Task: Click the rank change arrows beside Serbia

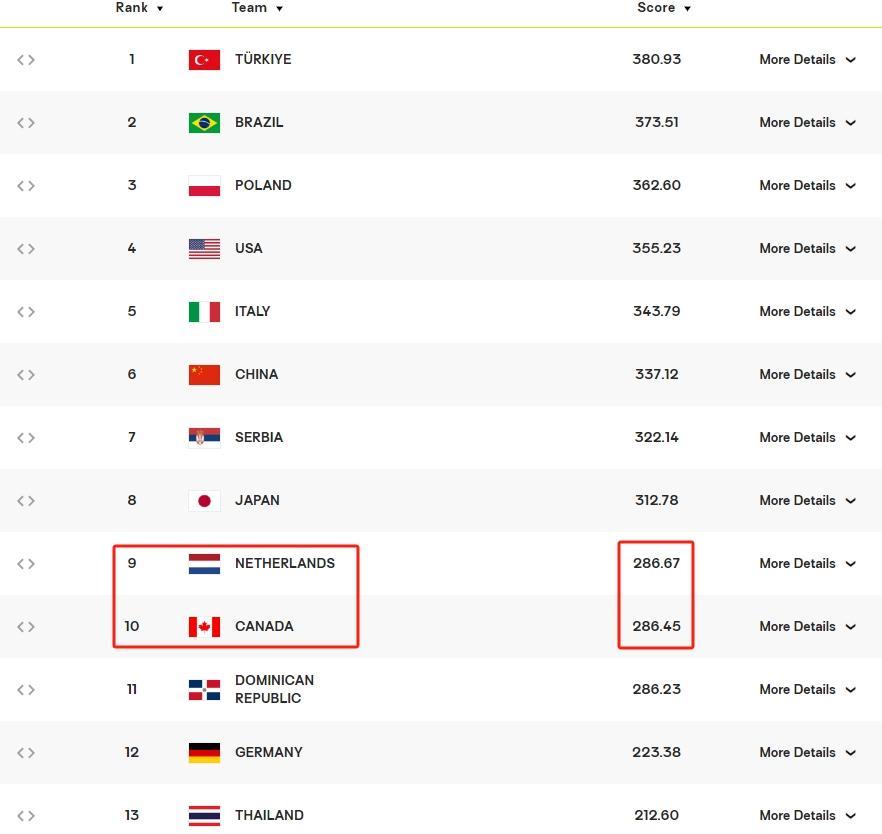Action: 26,438
